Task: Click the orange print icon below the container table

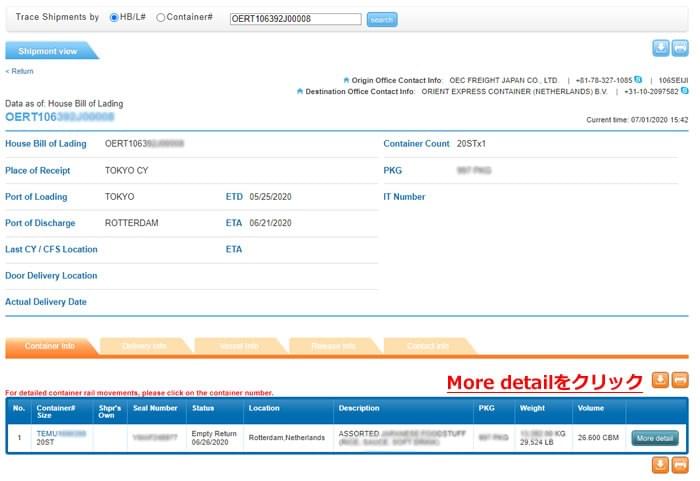Action: [x=680, y=464]
